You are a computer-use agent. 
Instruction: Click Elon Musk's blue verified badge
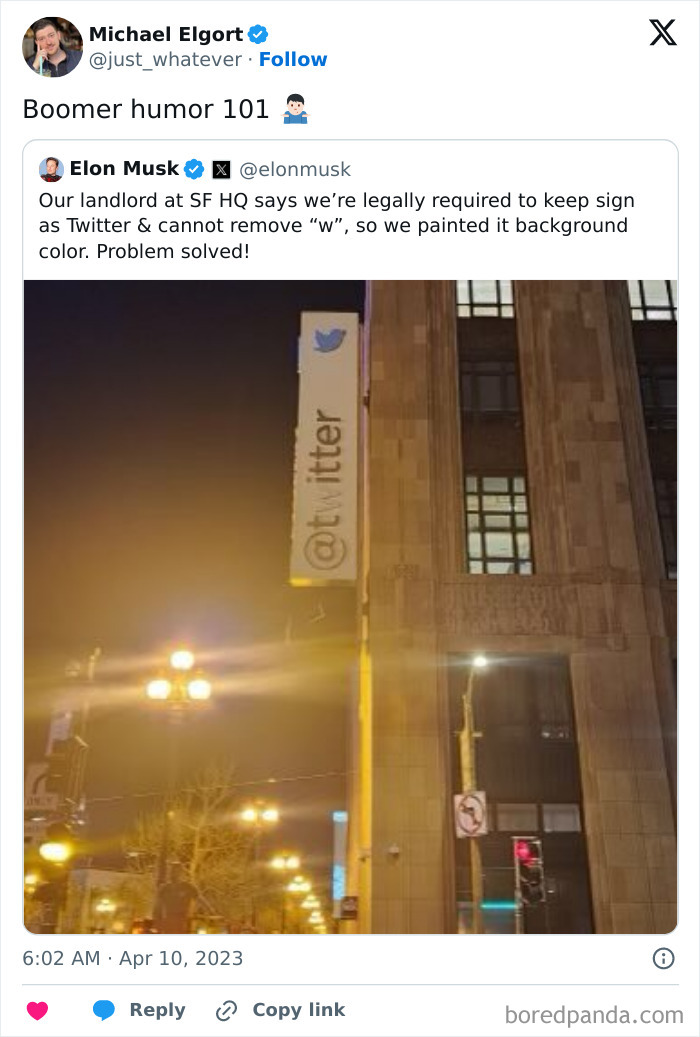(194, 169)
